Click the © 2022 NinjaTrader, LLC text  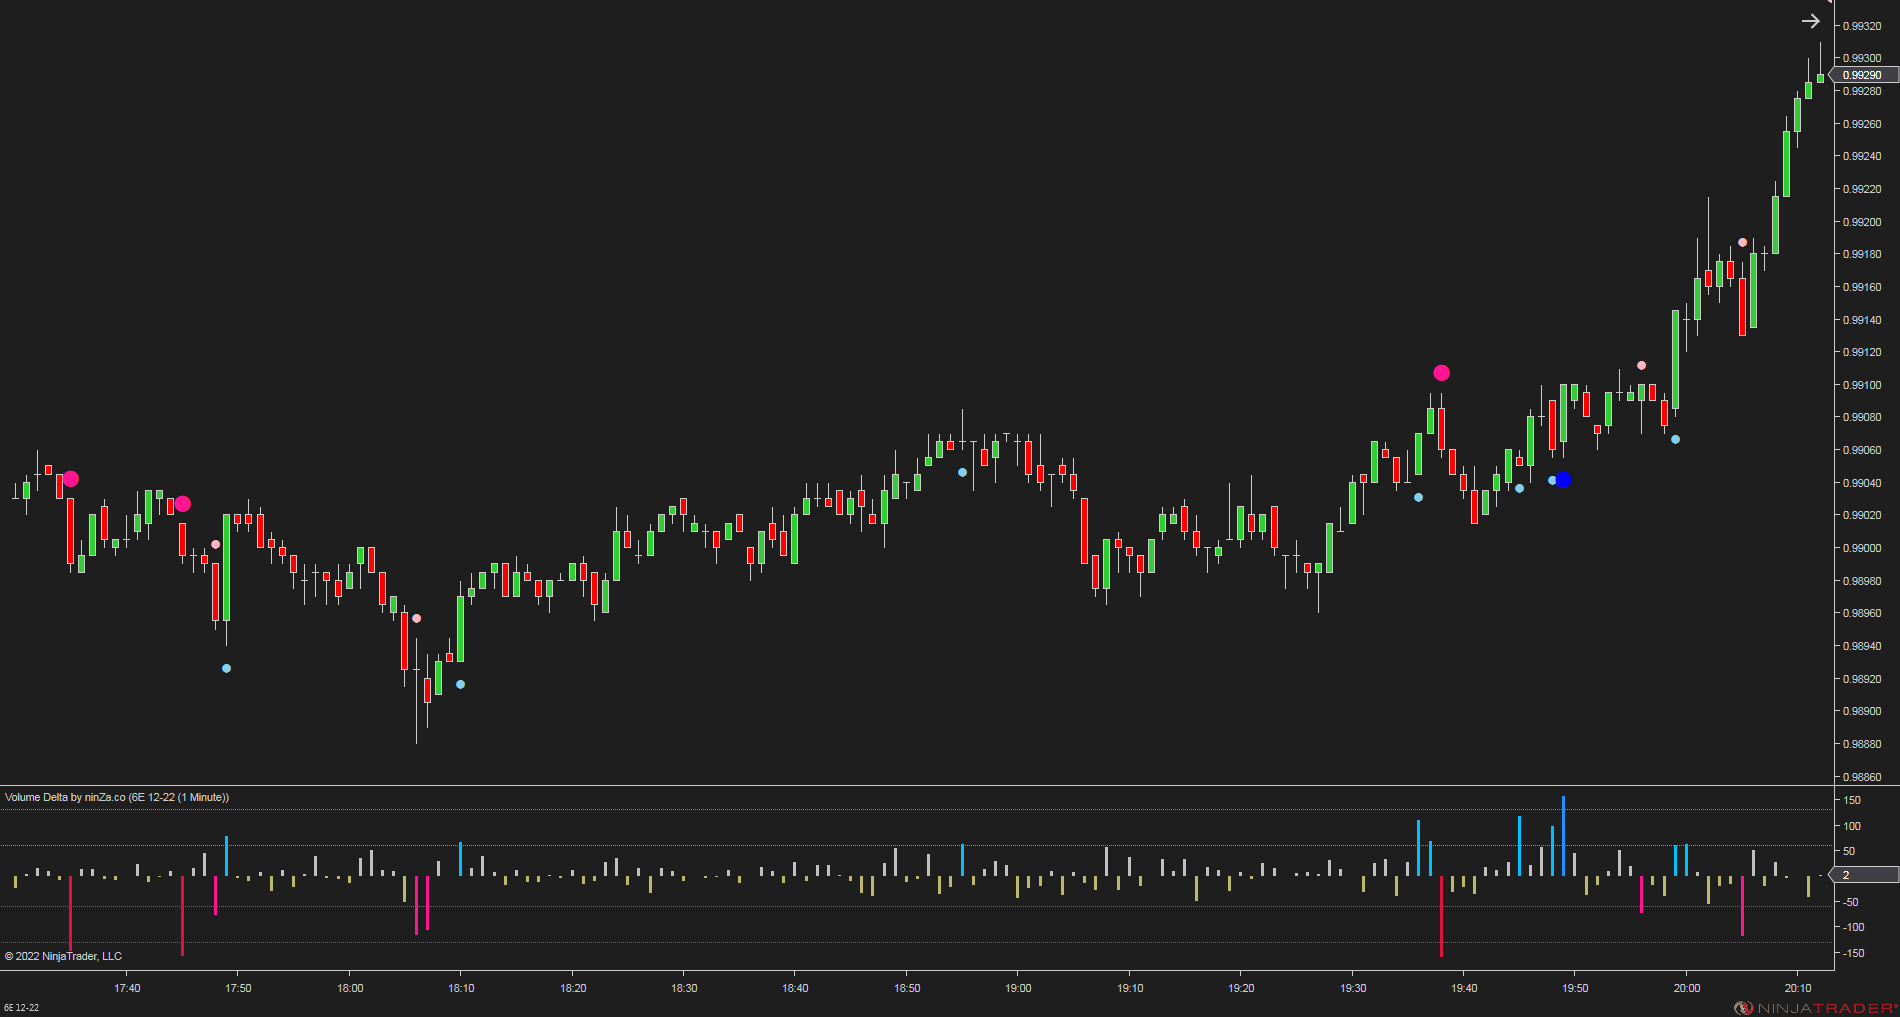tap(62, 956)
